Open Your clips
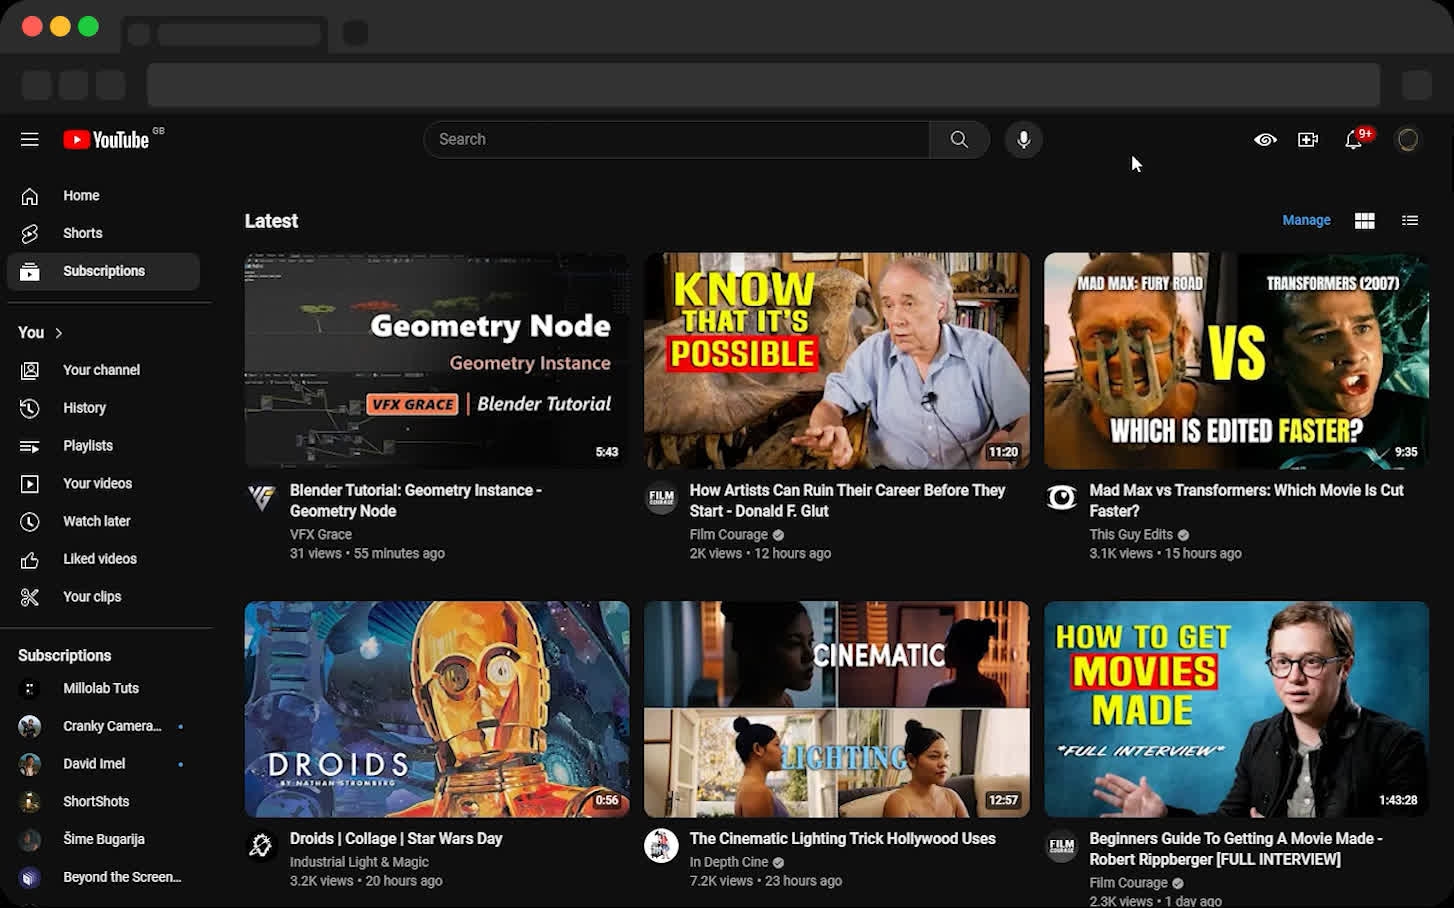Screen dimensions: 1454x908 click(x=104, y=597)
